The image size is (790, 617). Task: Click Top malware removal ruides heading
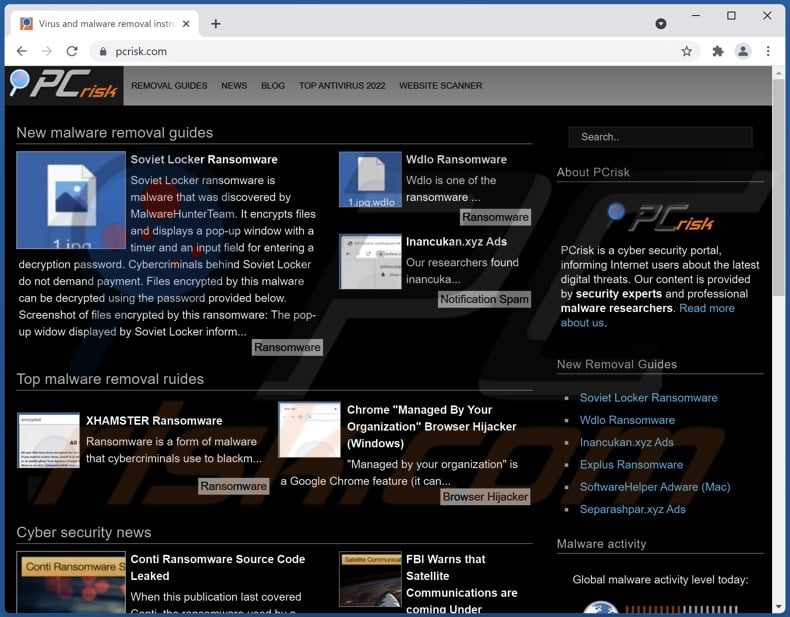(110, 379)
